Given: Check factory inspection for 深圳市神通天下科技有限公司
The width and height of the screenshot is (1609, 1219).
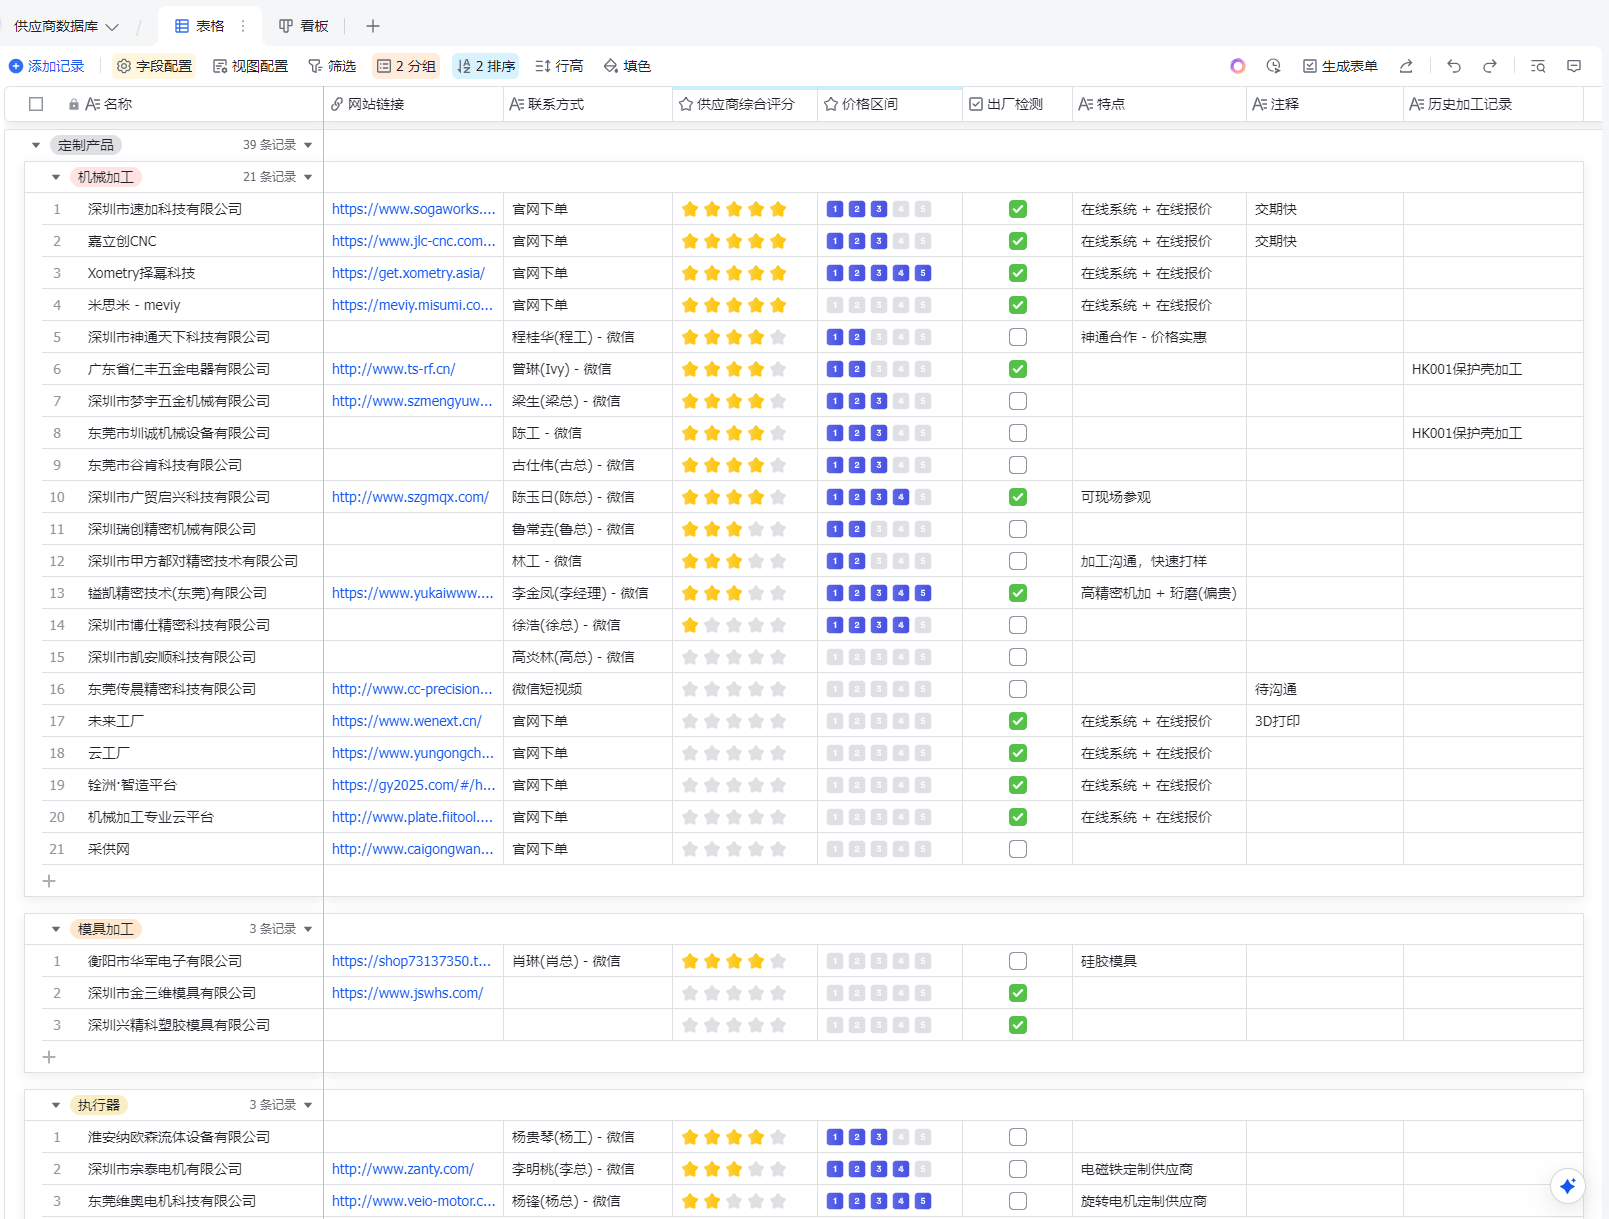Looking at the screenshot, I should 1017,337.
